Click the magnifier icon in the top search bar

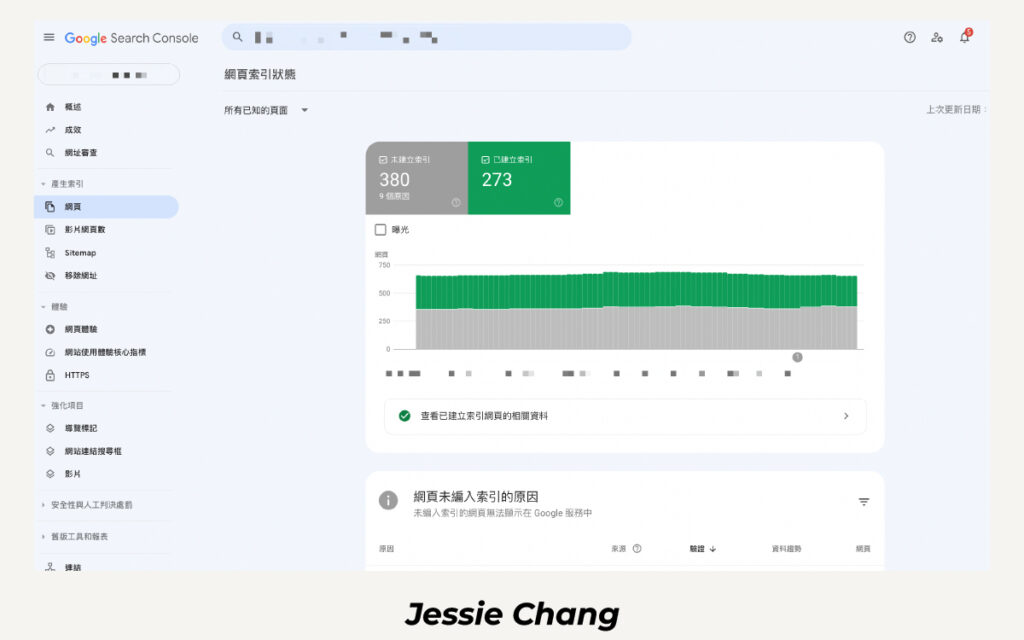[238, 37]
